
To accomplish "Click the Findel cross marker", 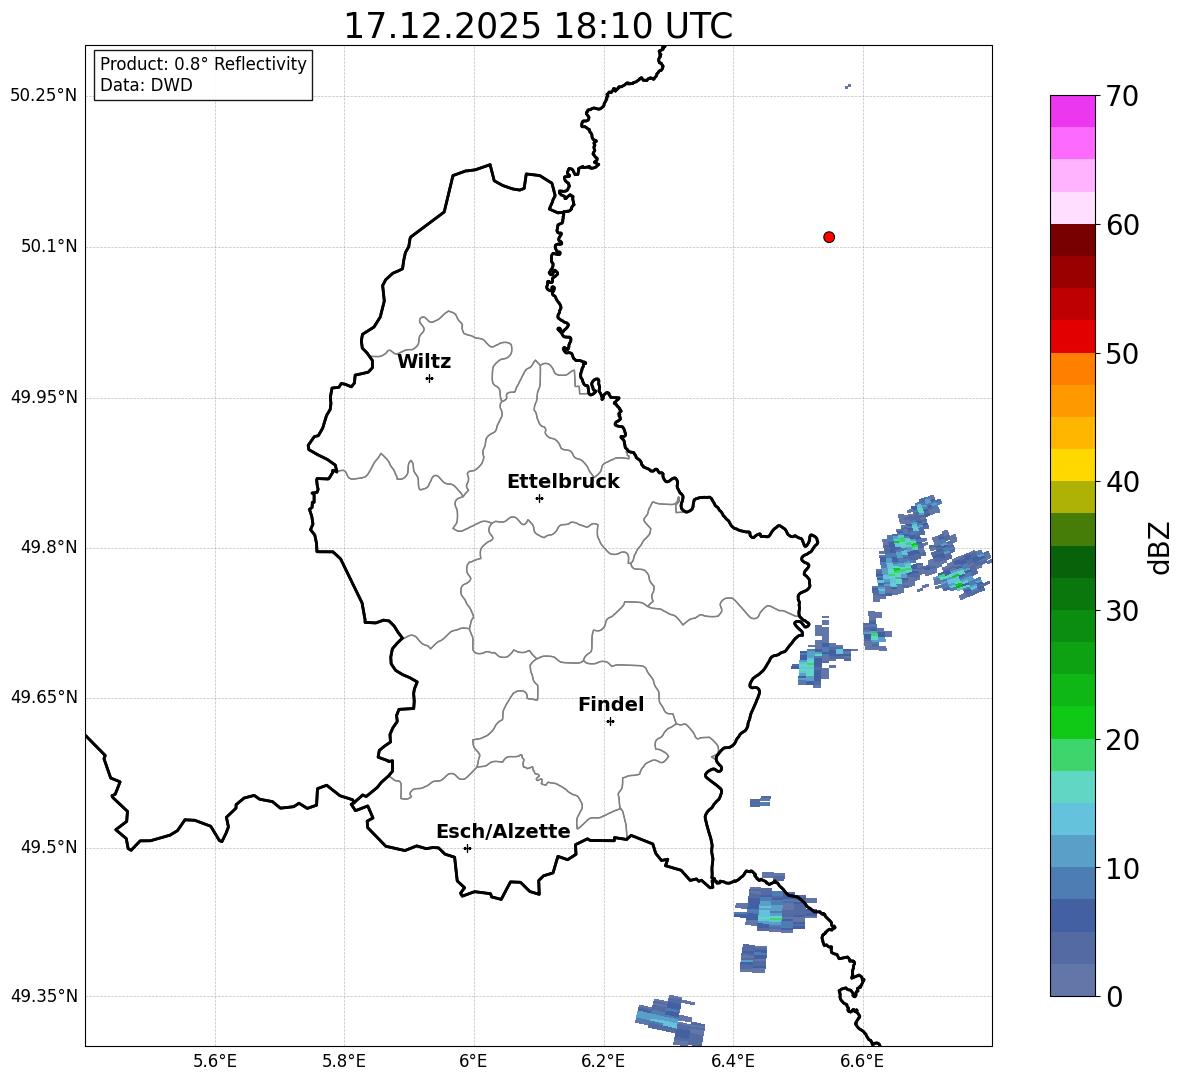I will click(610, 722).
